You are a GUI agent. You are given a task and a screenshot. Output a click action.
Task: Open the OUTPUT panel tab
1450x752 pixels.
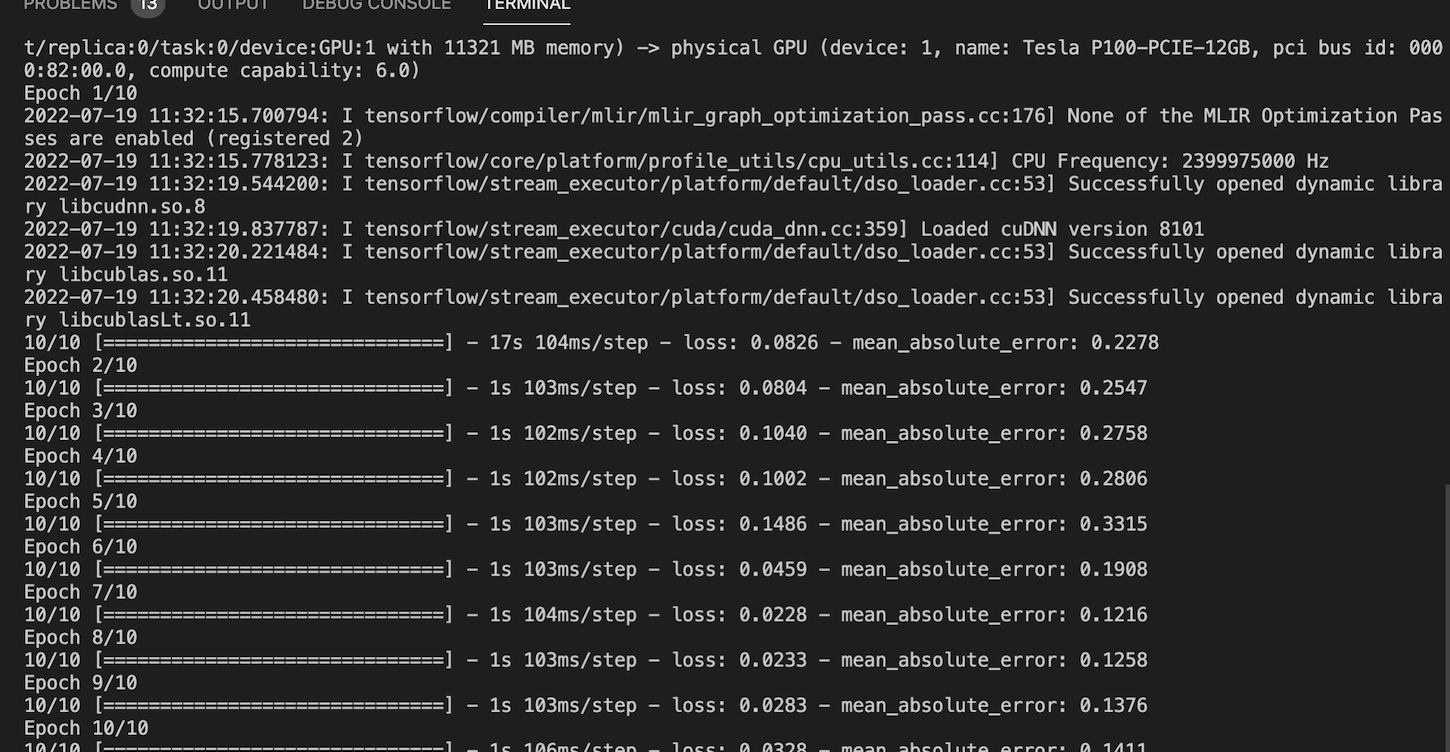click(232, 6)
